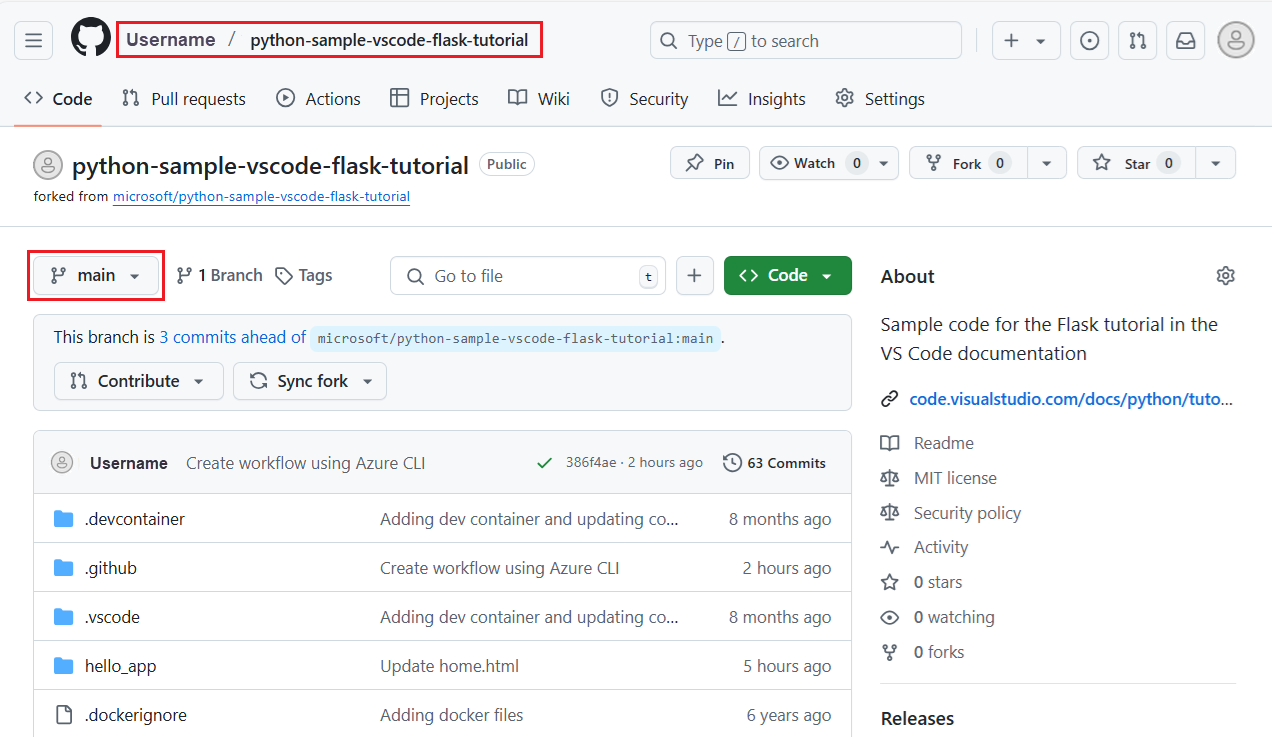Screen dimensions: 1272x737
Task: Pin this repository
Action: point(709,162)
